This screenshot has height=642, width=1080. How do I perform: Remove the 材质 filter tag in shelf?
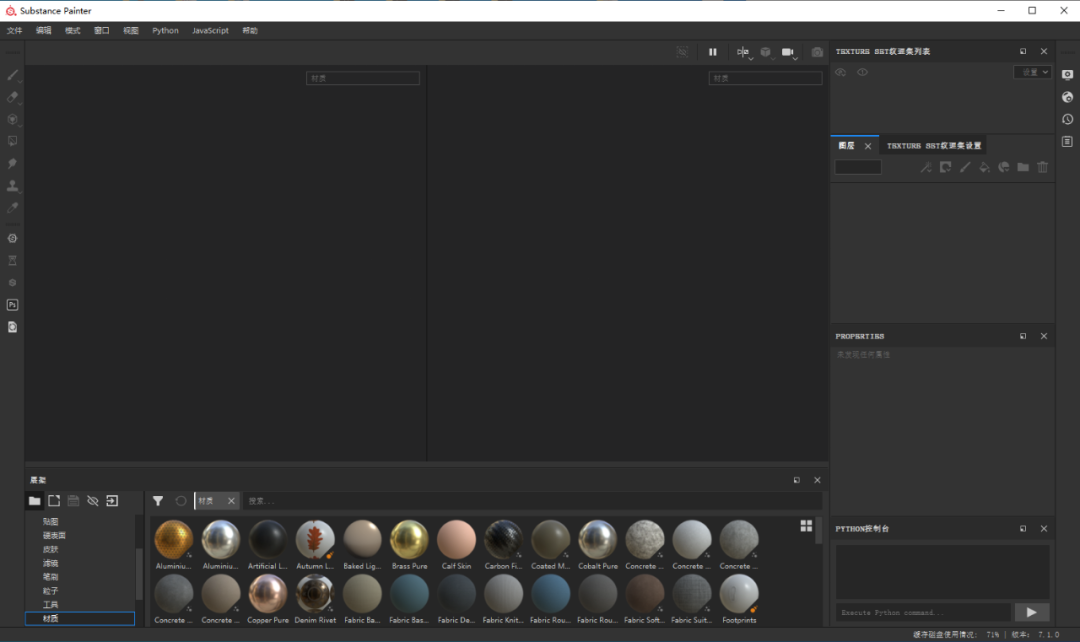click(x=231, y=501)
